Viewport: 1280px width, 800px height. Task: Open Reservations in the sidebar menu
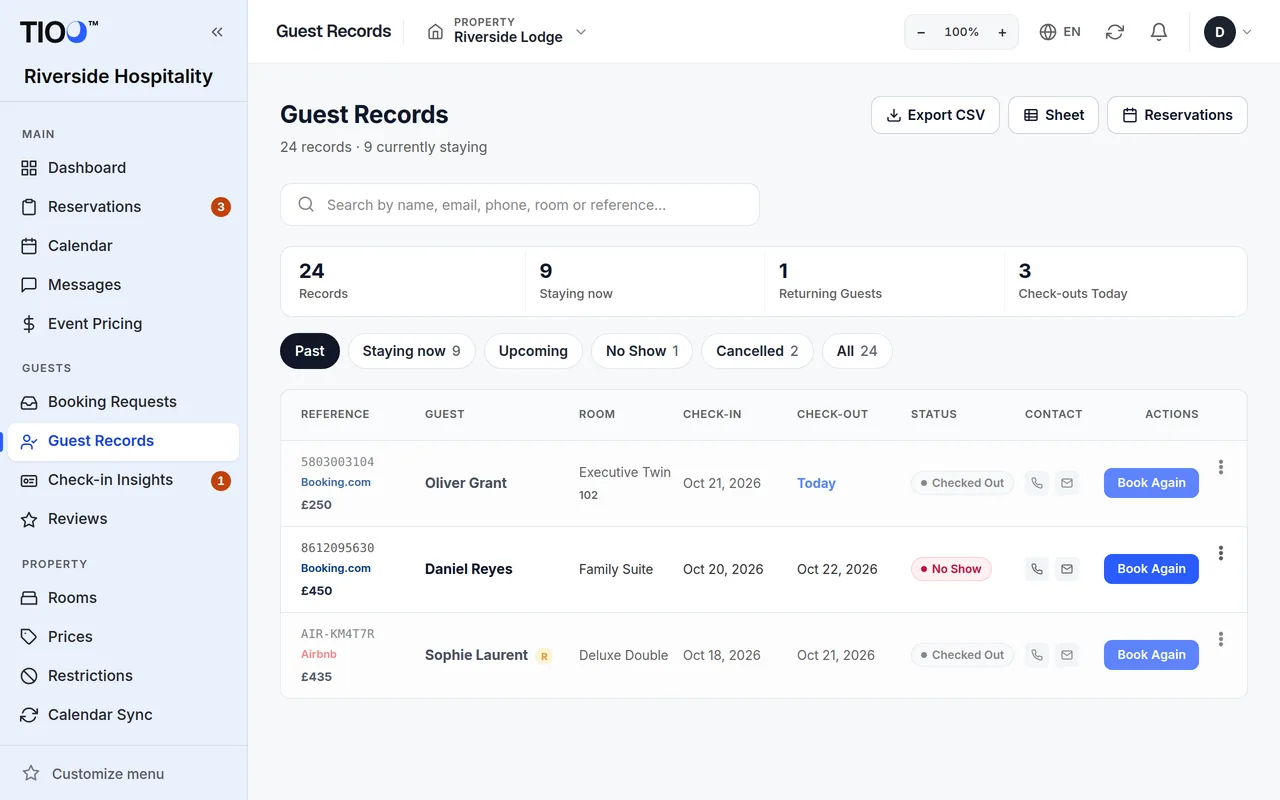pyautogui.click(x=123, y=207)
